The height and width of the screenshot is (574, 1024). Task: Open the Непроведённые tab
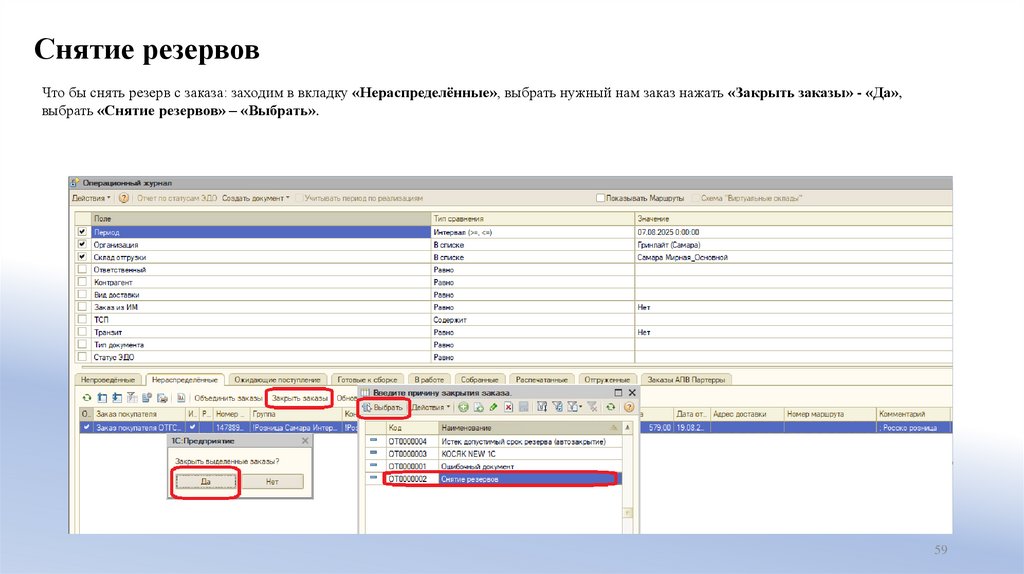pyautogui.click(x=108, y=379)
